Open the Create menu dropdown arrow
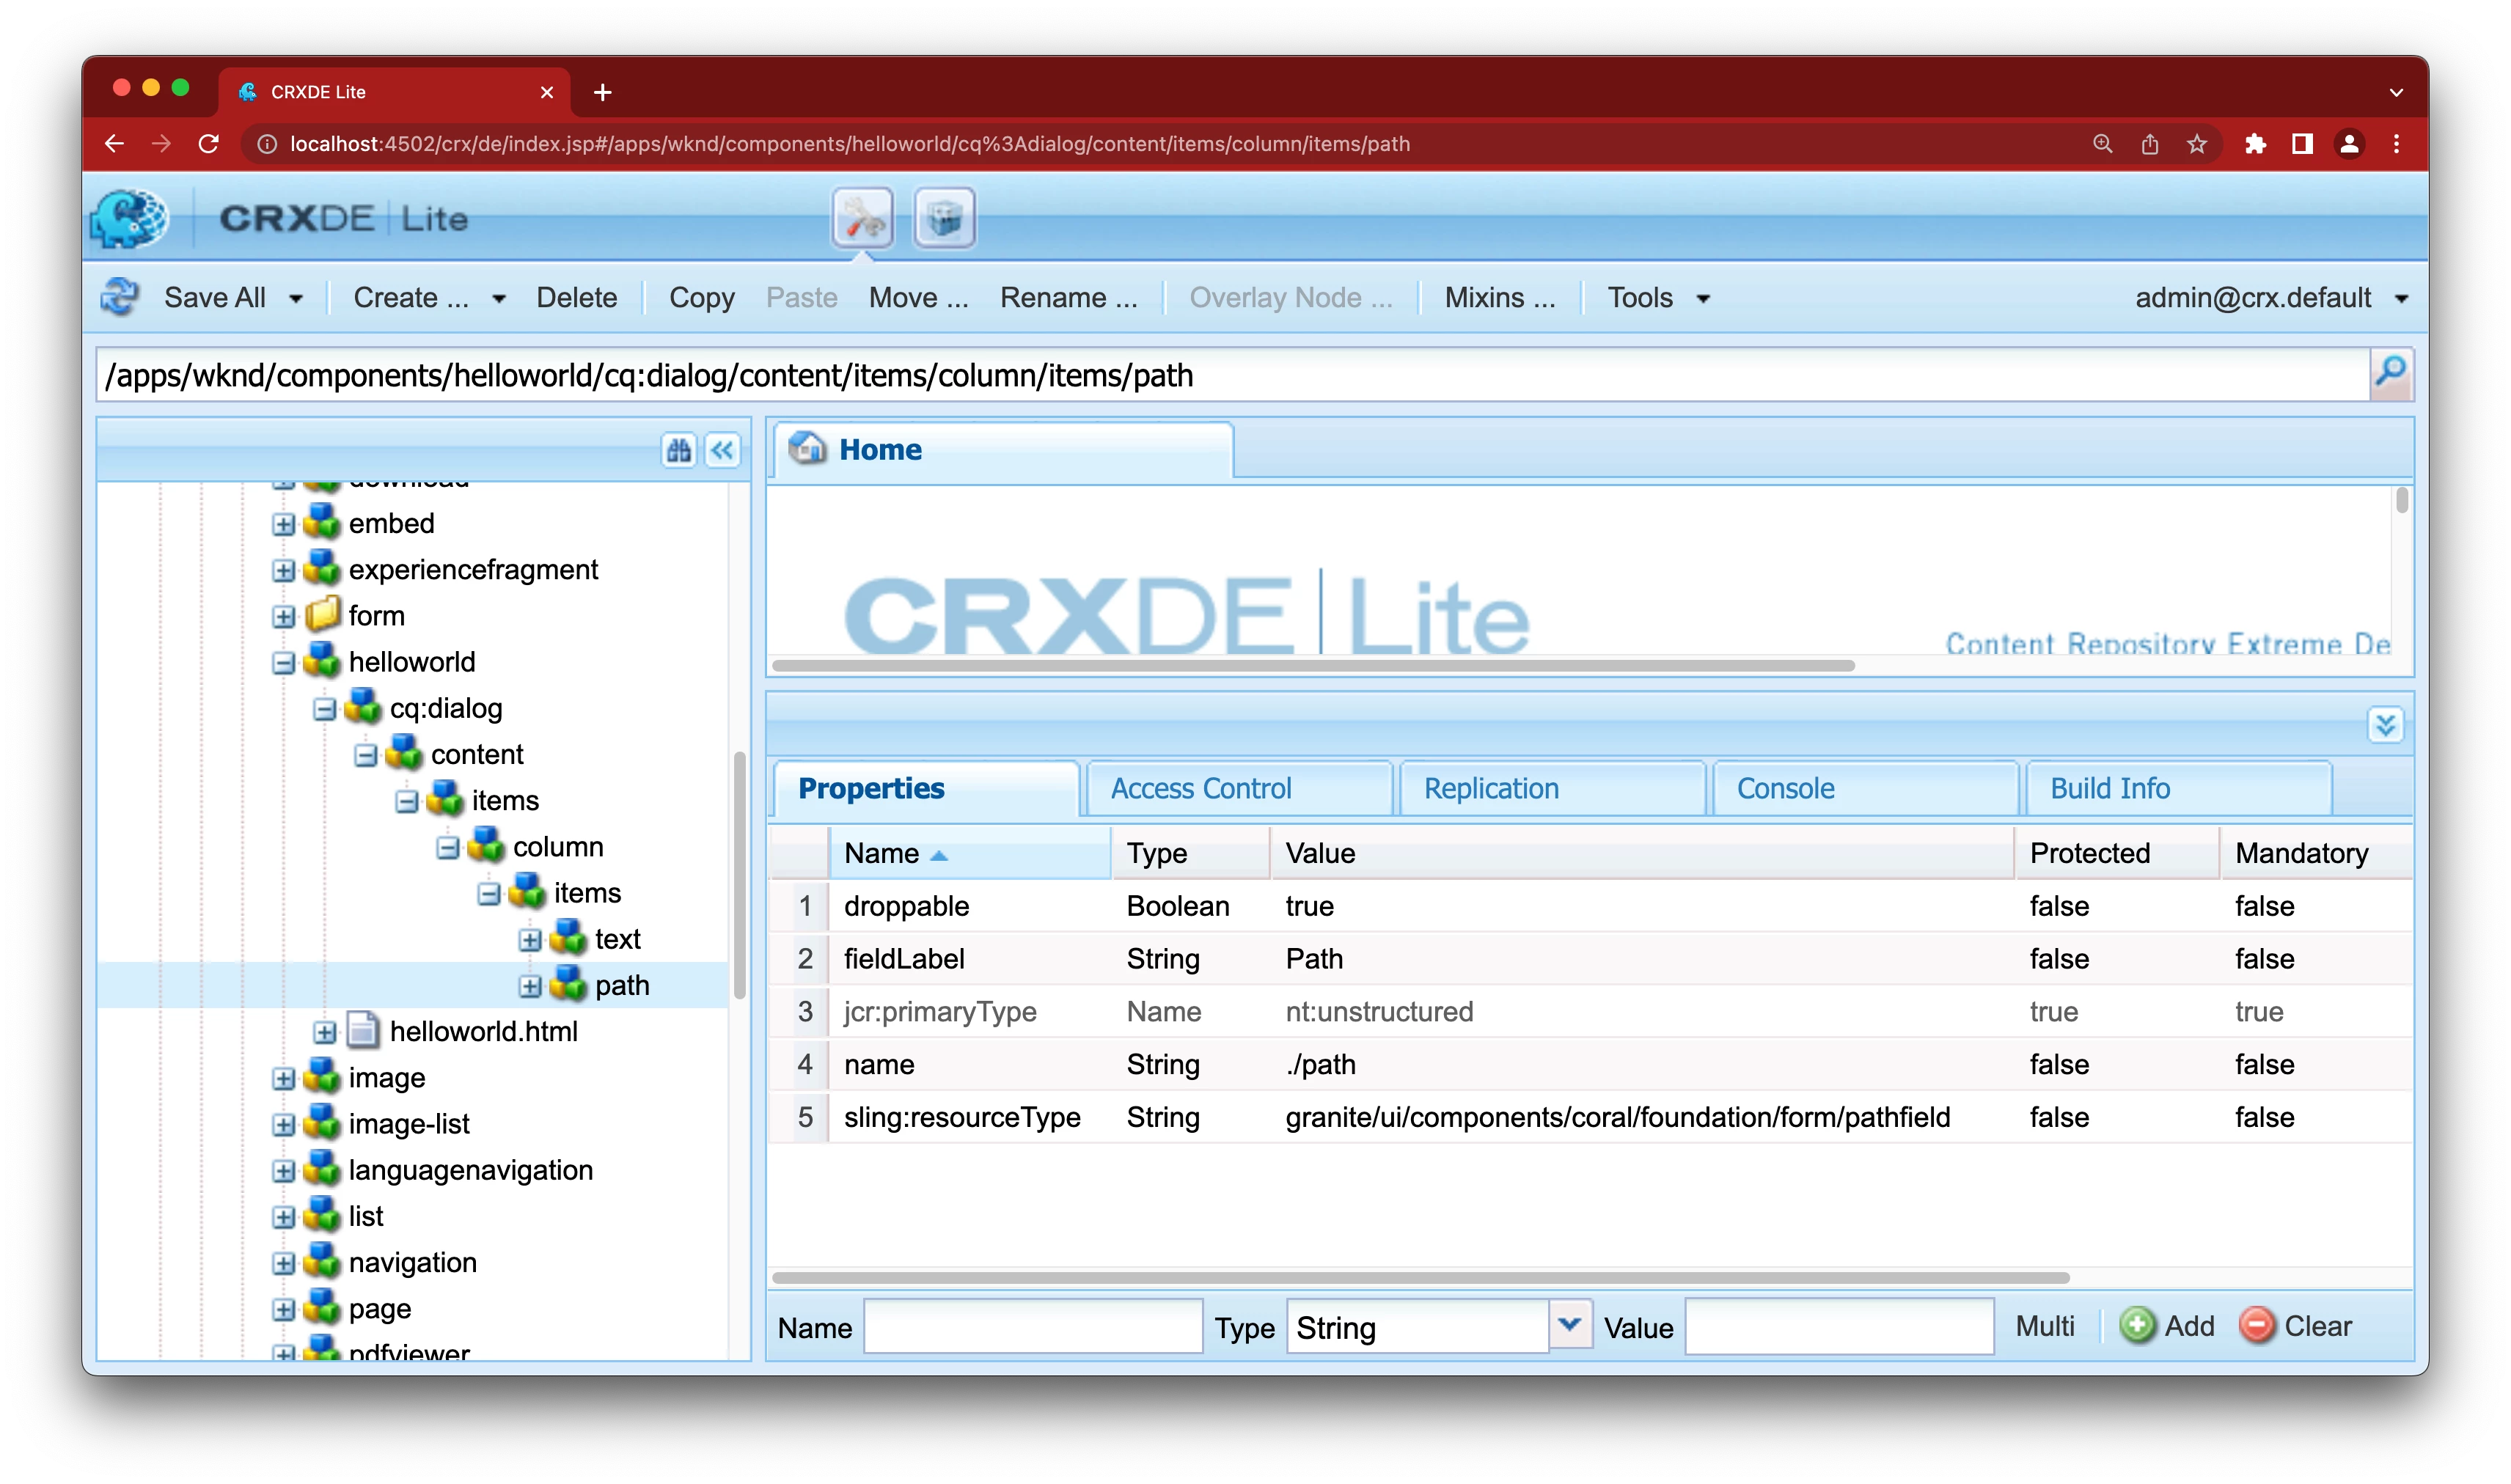The width and height of the screenshot is (2511, 1484). pyautogui.click(x=498, y=298)
